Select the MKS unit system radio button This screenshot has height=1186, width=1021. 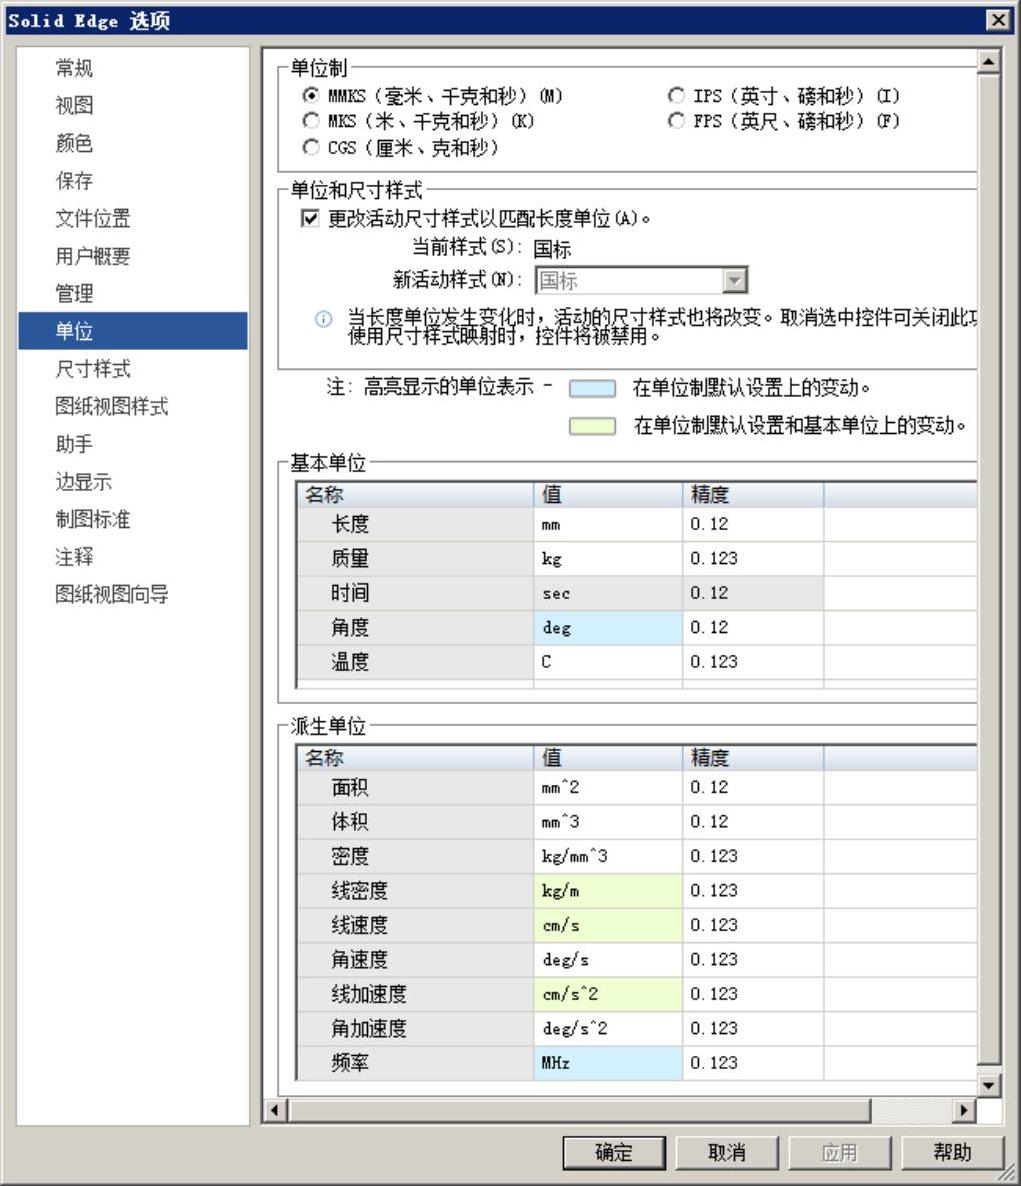pyautogui.click(x=311, y=121)
